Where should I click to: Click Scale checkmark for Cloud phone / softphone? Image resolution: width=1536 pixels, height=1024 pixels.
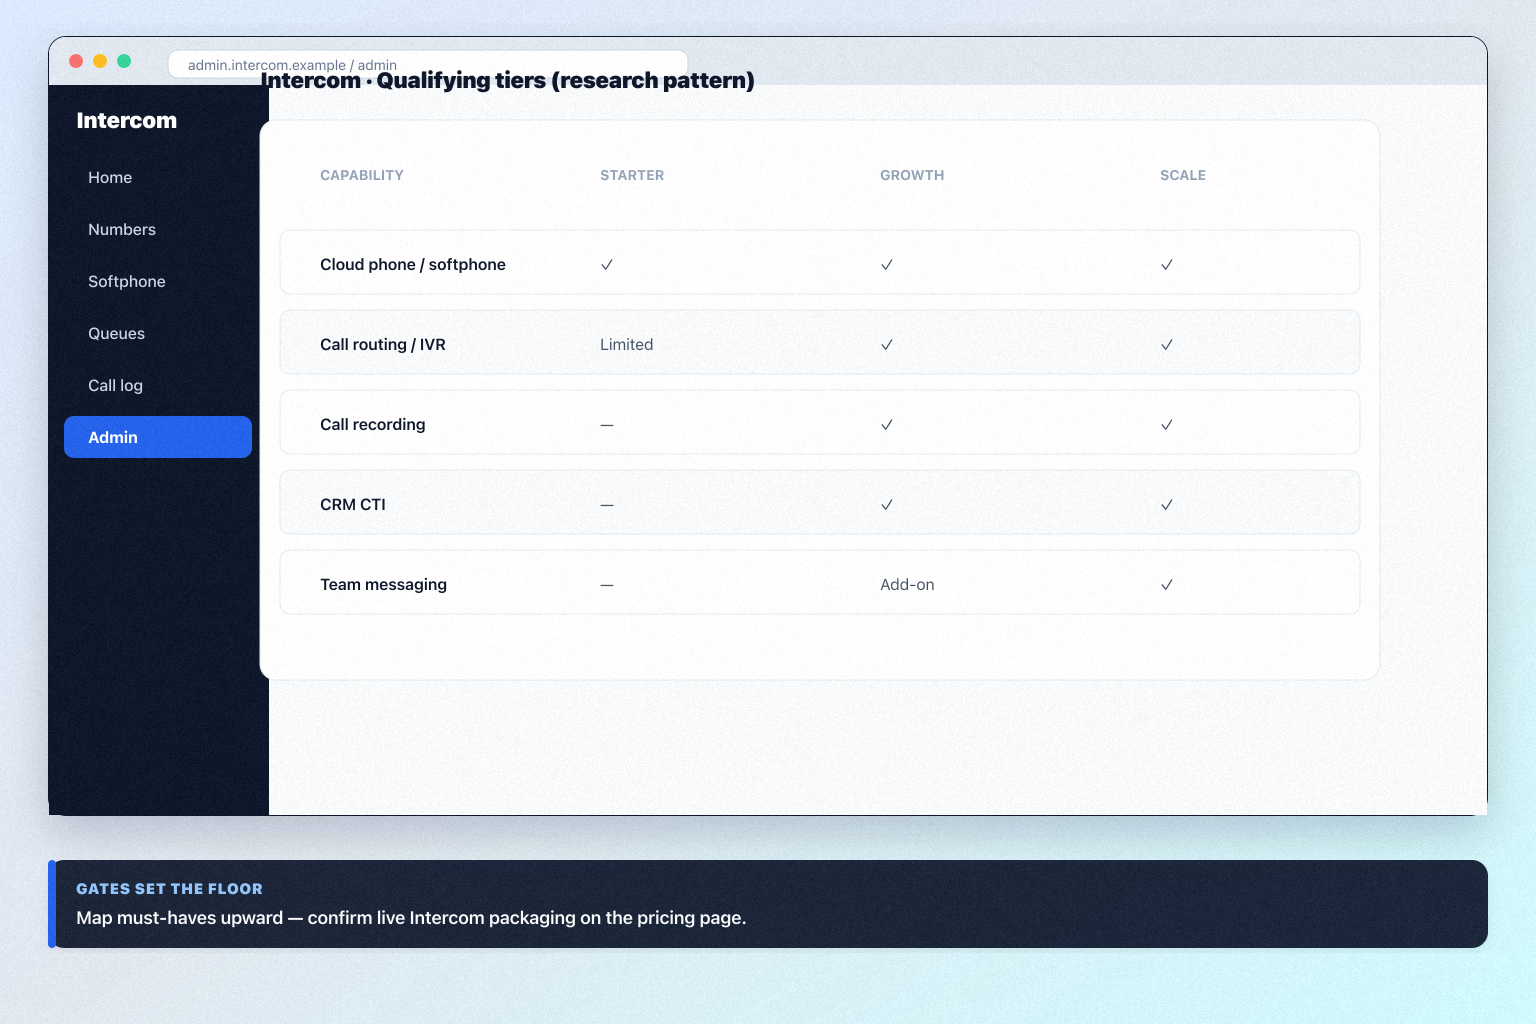point(1167,265)
